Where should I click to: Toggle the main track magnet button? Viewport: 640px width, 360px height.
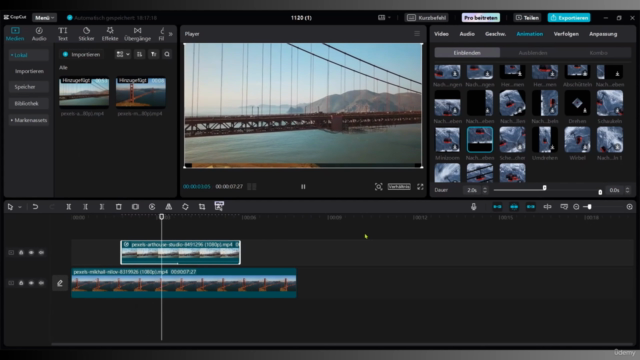(497, 207)
